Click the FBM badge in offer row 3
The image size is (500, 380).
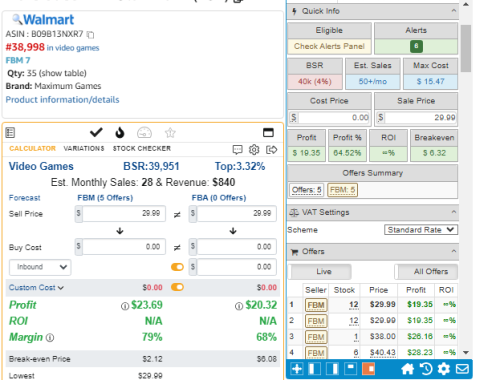pyautogui.click(x=316, y=337)
